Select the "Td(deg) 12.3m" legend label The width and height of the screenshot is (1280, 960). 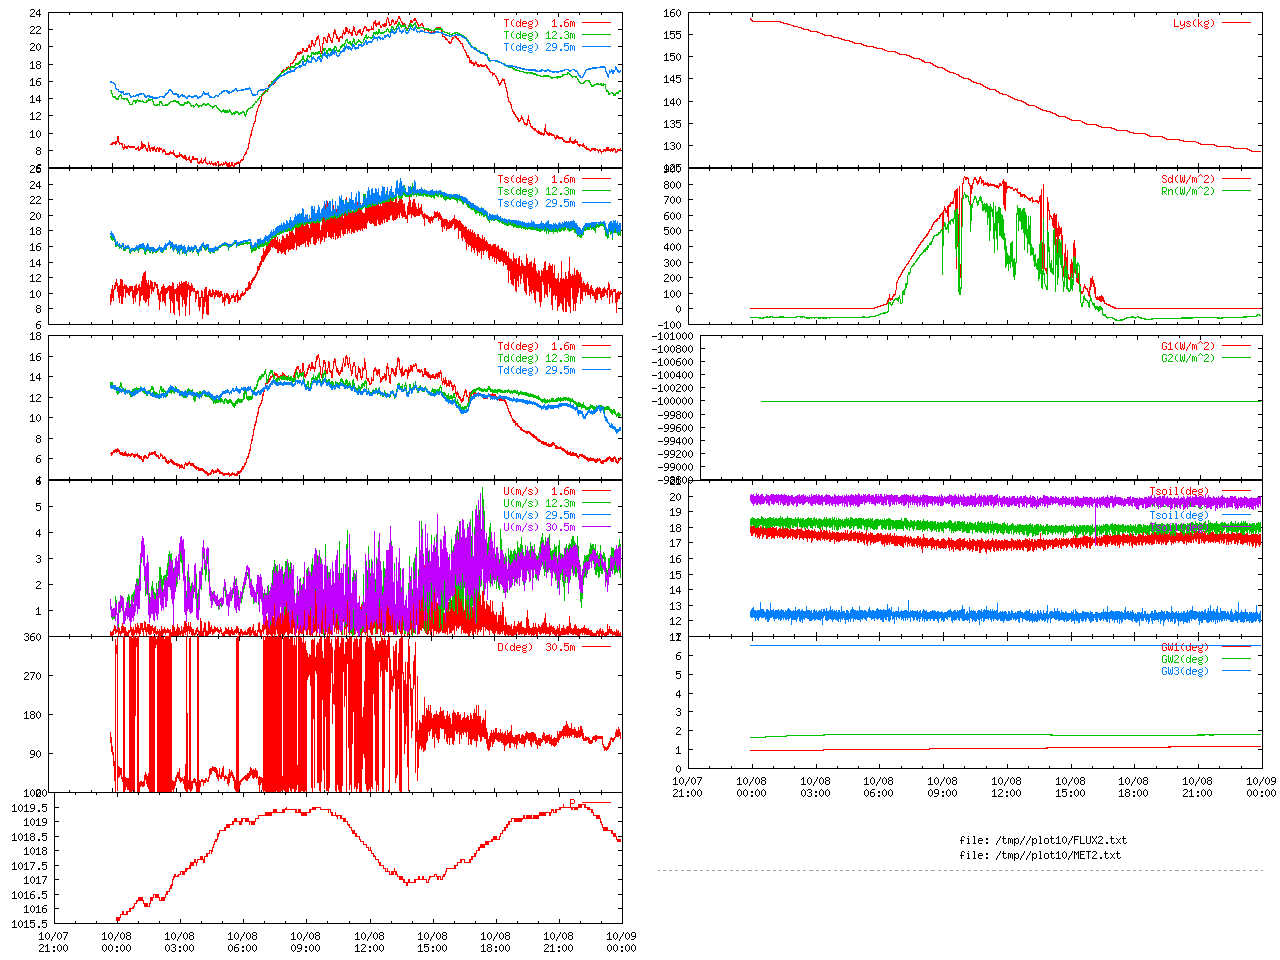537,358
